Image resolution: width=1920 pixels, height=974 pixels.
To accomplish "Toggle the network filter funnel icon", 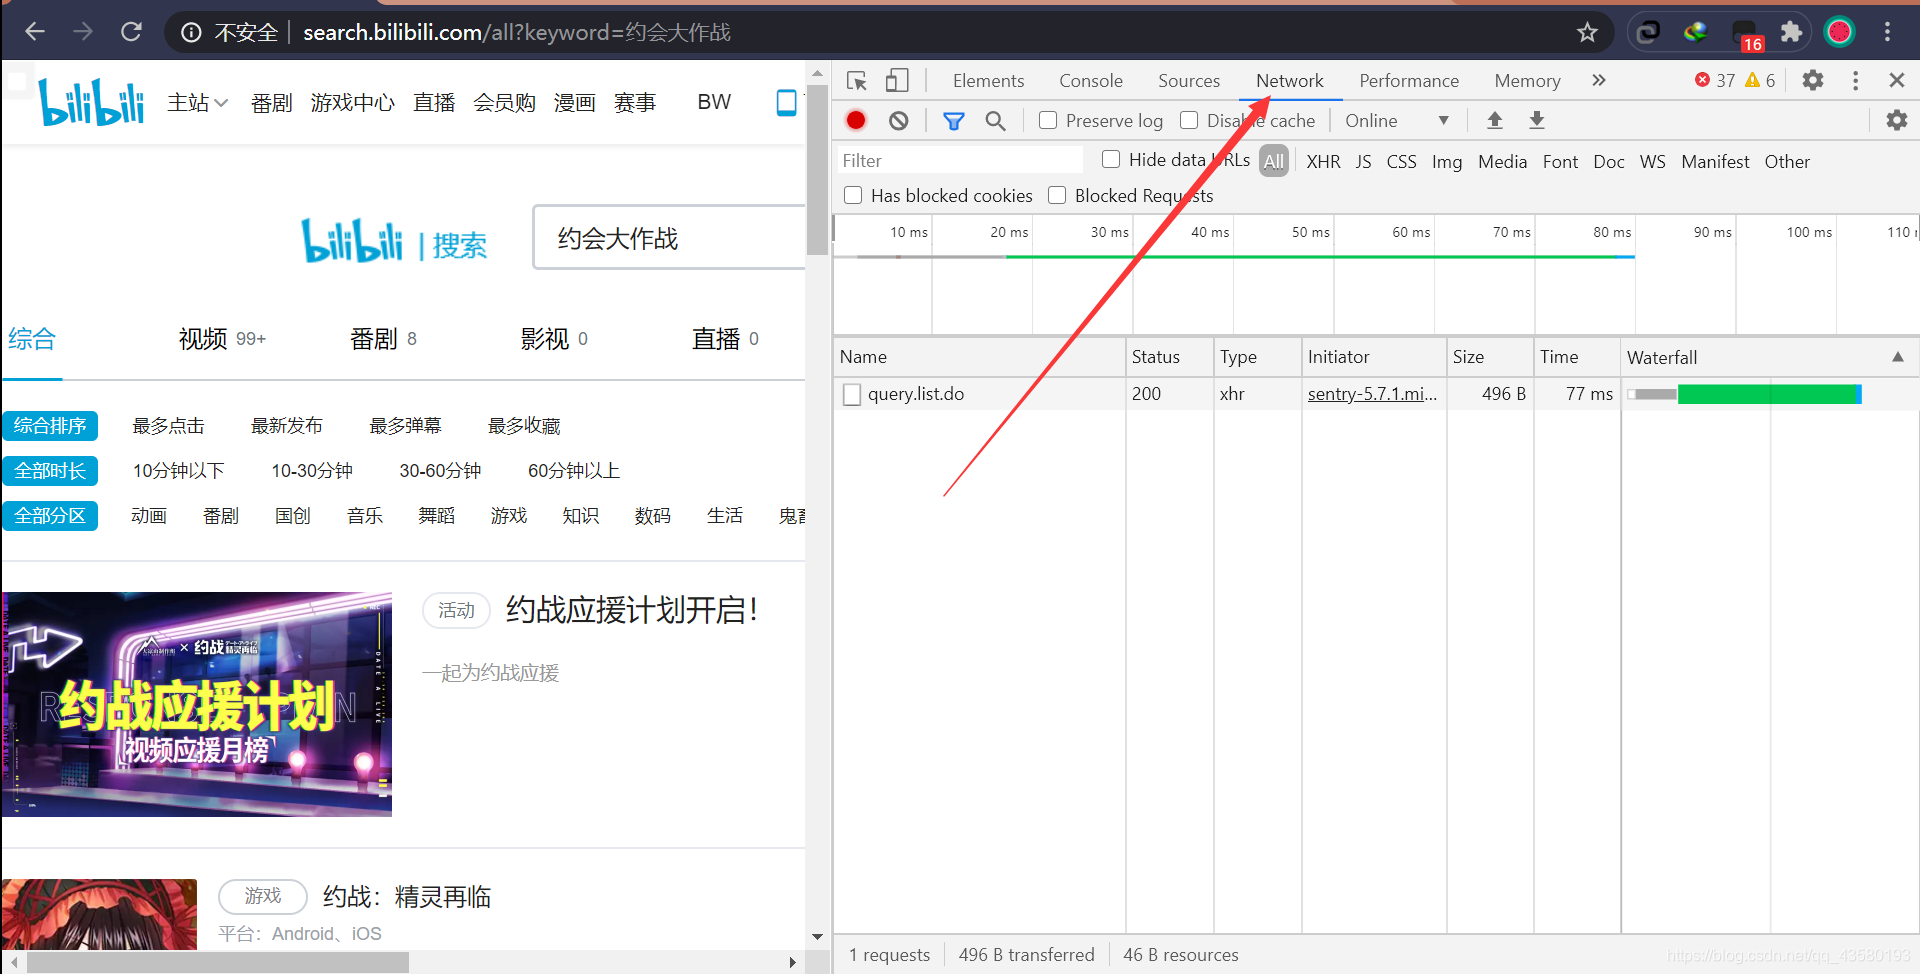I will pos(954,121).
